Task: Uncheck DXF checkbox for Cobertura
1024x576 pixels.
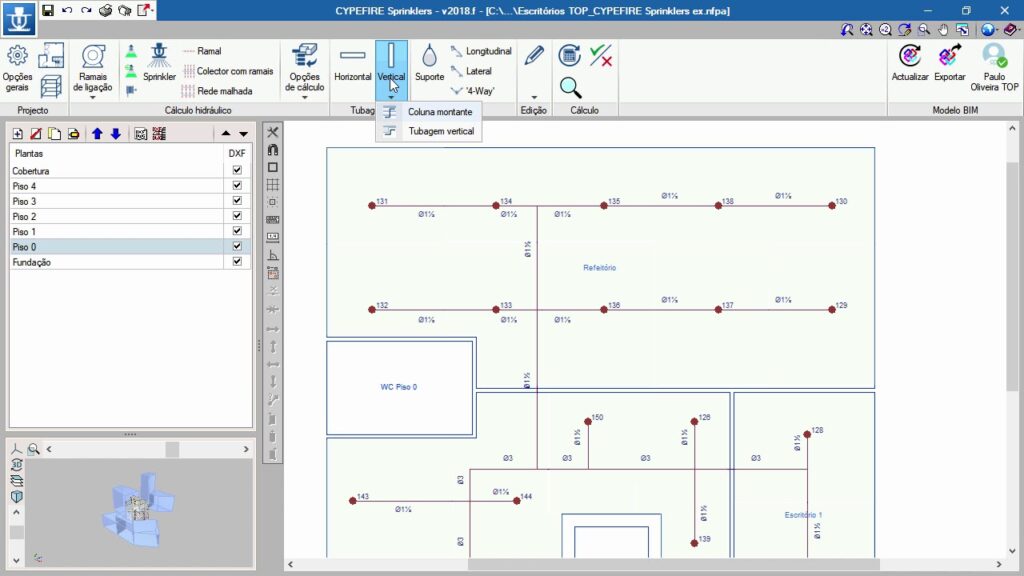Action: point(237,171)
